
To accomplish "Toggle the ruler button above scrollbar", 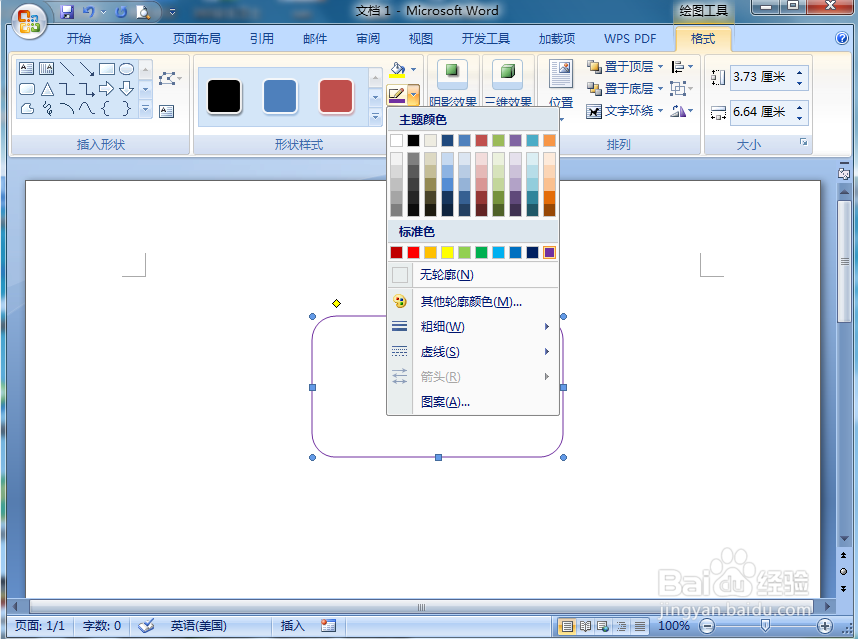I will 844,173.
